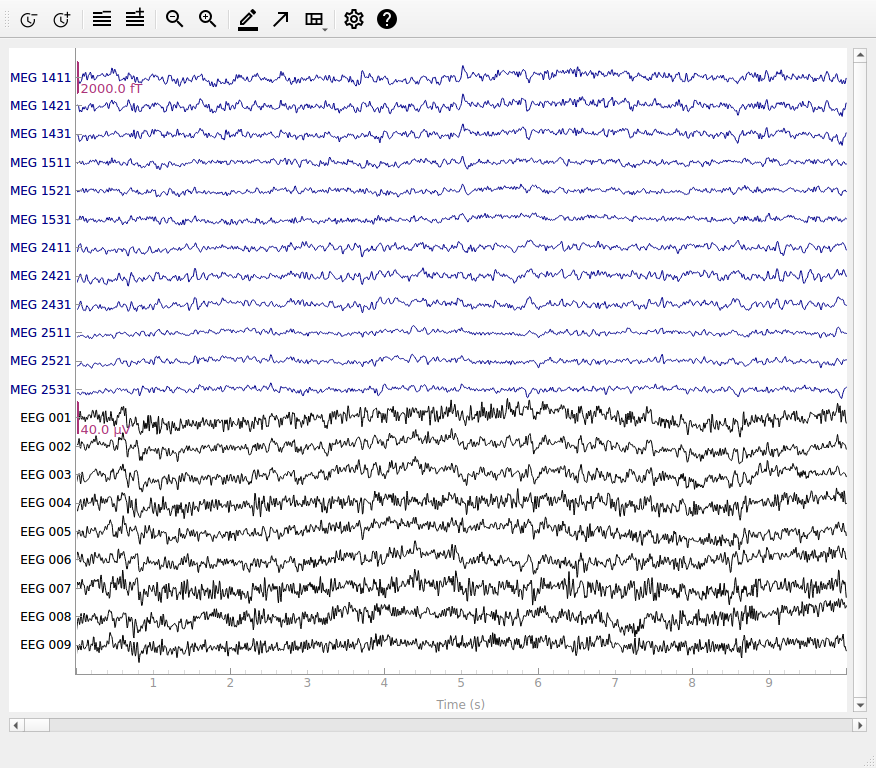Show more channels with the lines-plus icon
Image resolution: width=876 pixels, height=768 pixels.
(135, 18)
